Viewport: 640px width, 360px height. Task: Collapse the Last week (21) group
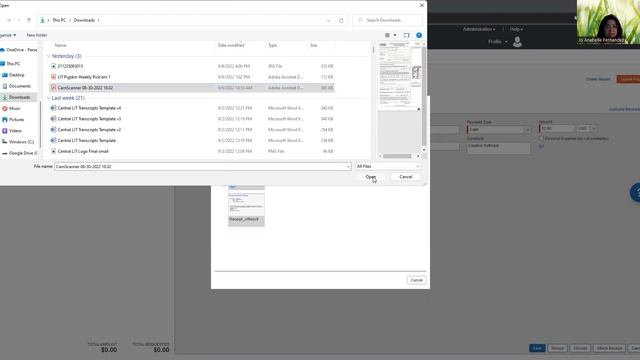pos(48,98)
